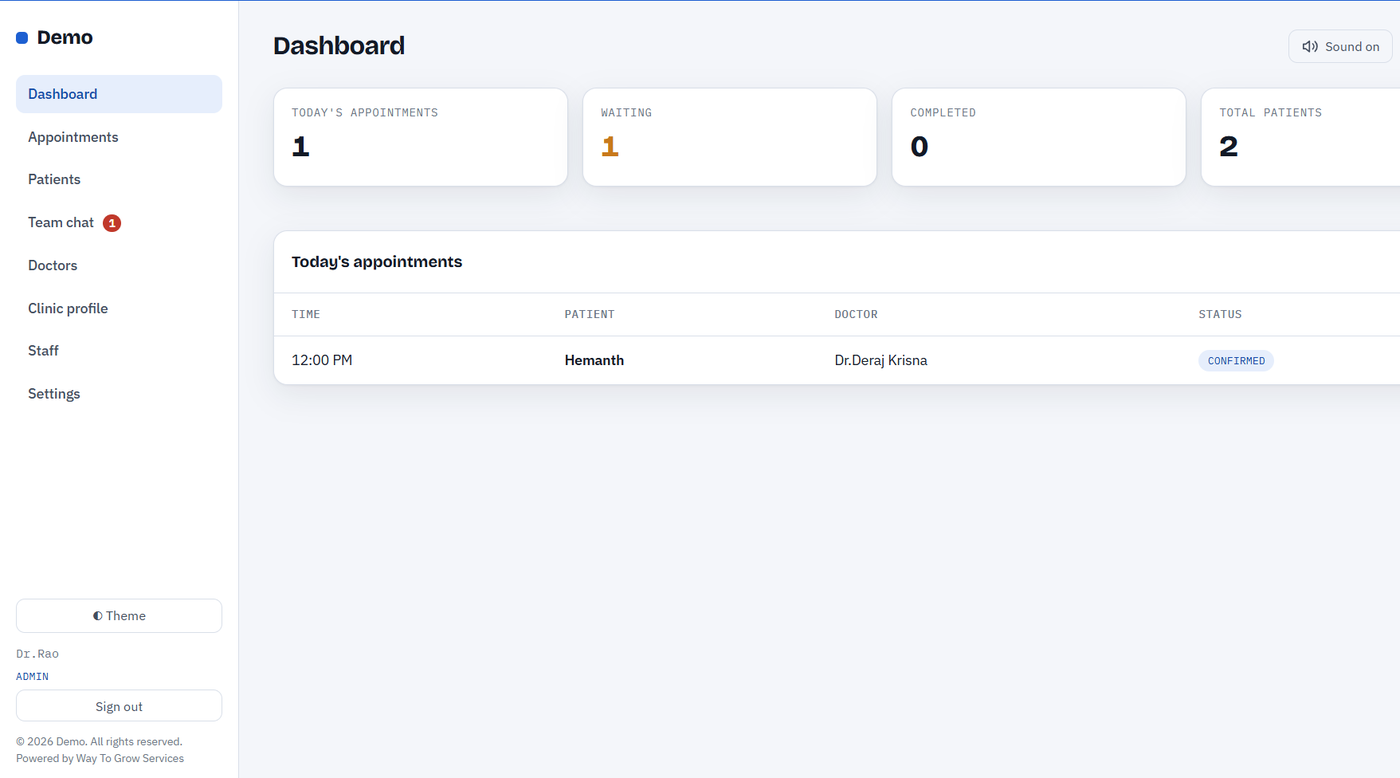This screenshot has height=778, width=1400.
Task: Click the Dashboard page title
Action: pos(339,46)
